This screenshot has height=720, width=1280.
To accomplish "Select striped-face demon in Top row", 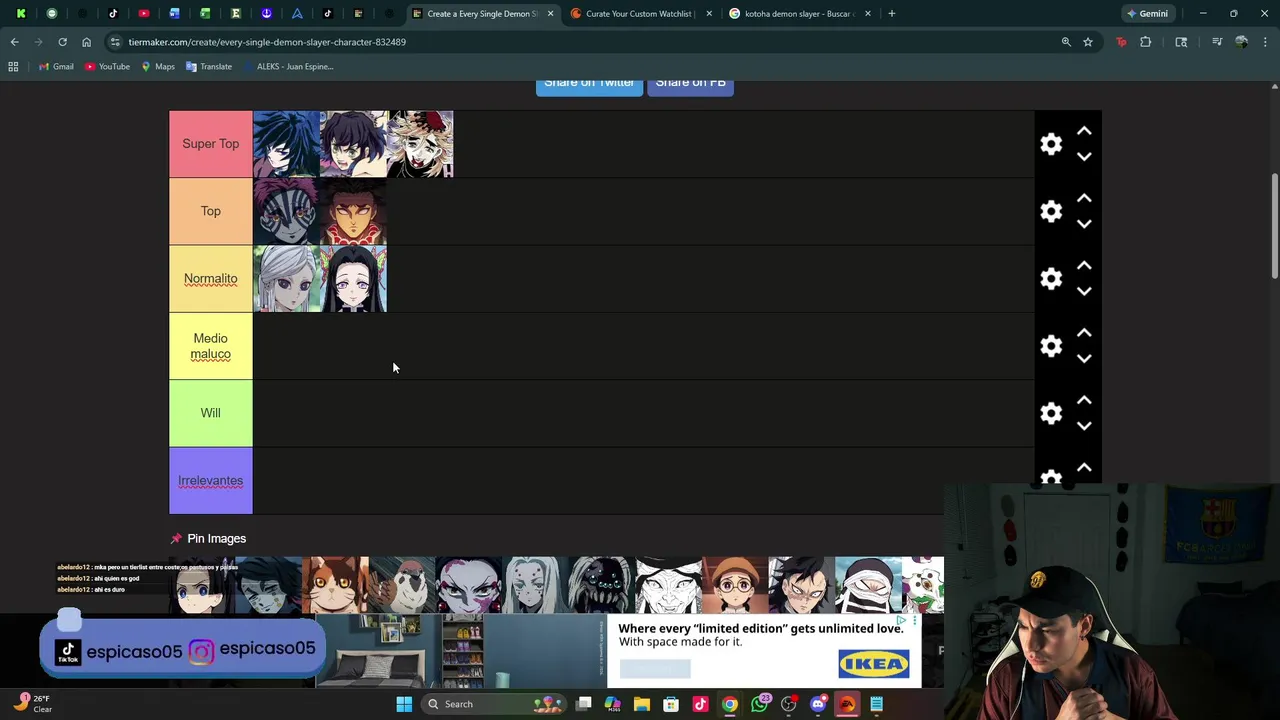I will pyautogui.click(x=286, y=211).
